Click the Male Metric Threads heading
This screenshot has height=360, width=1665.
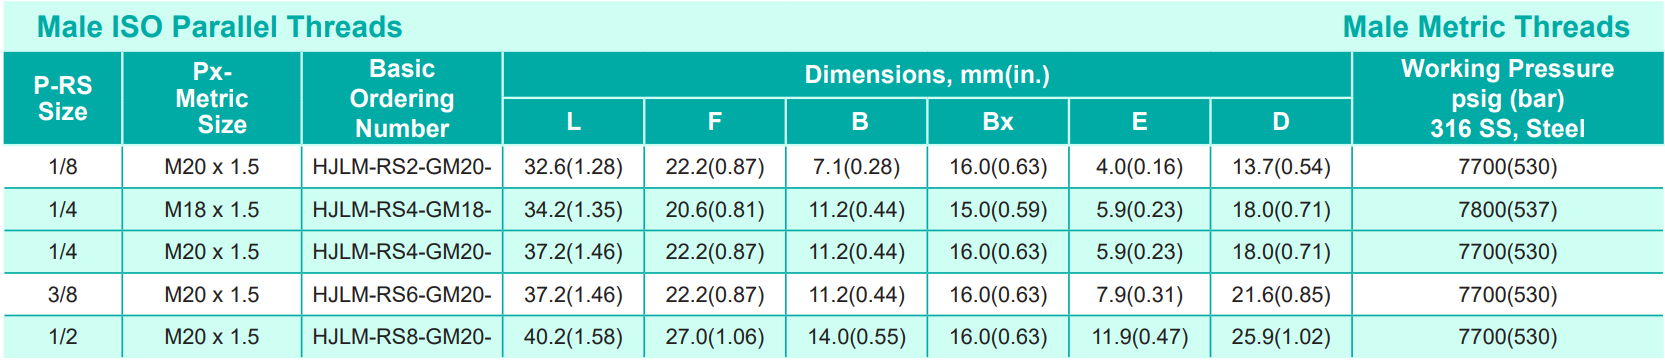tap(1486, 27)
